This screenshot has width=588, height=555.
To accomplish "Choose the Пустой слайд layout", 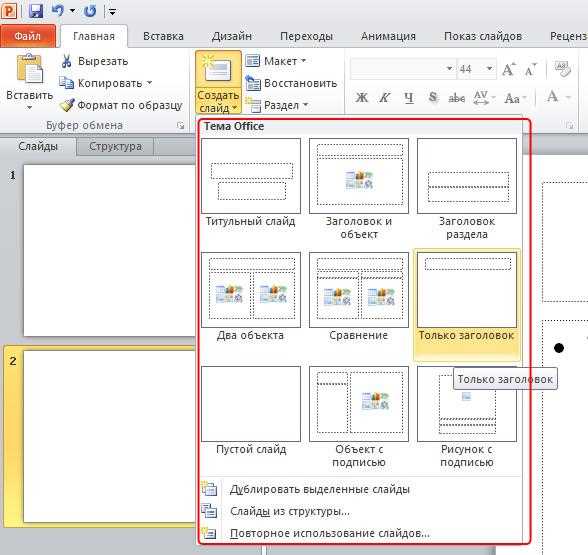I will [x=251, y=411].
